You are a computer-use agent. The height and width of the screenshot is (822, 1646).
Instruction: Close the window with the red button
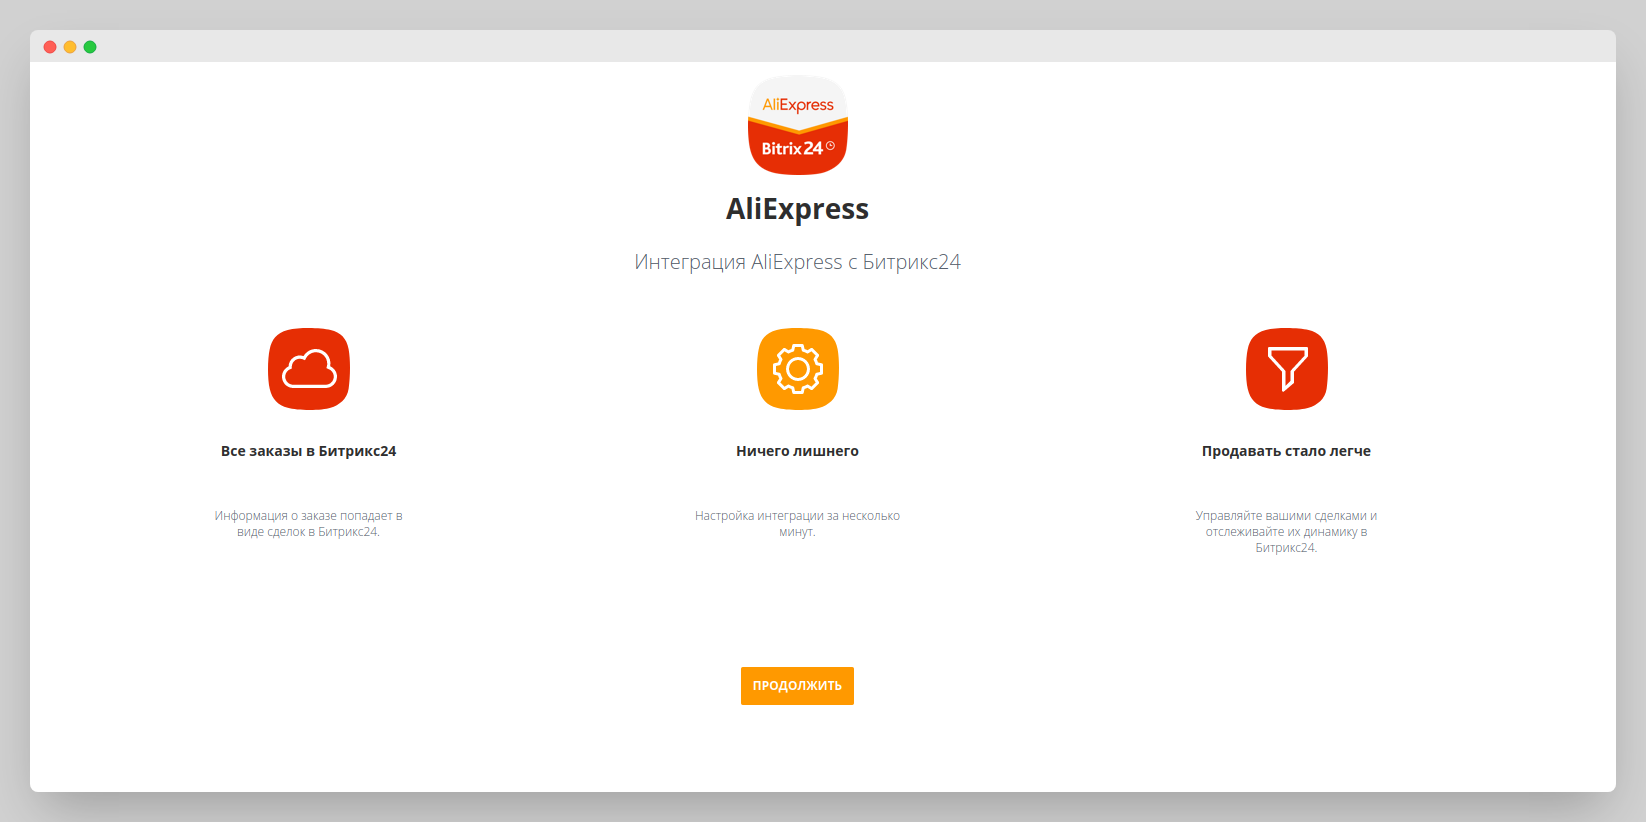[50, 47]
